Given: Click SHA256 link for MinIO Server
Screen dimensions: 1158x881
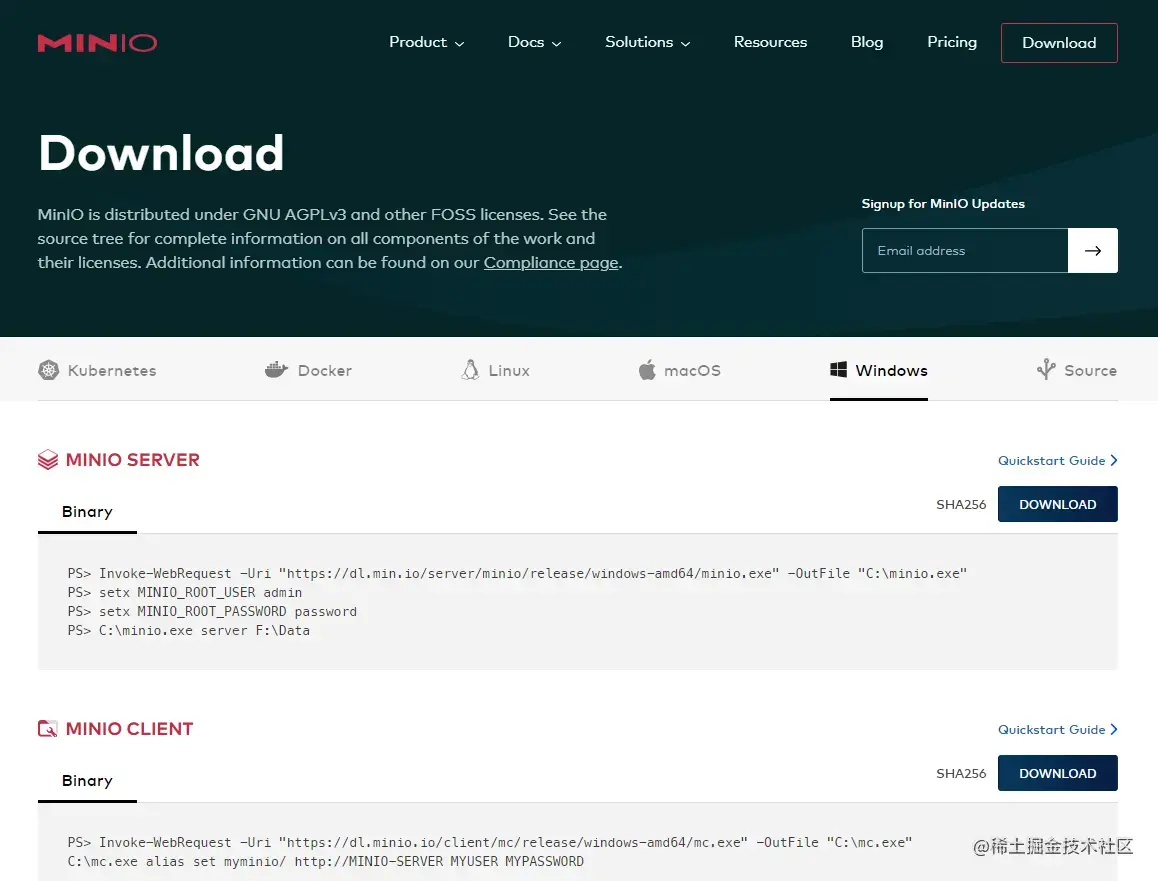Looking at the screenshot, I should (x=961, y=504).
